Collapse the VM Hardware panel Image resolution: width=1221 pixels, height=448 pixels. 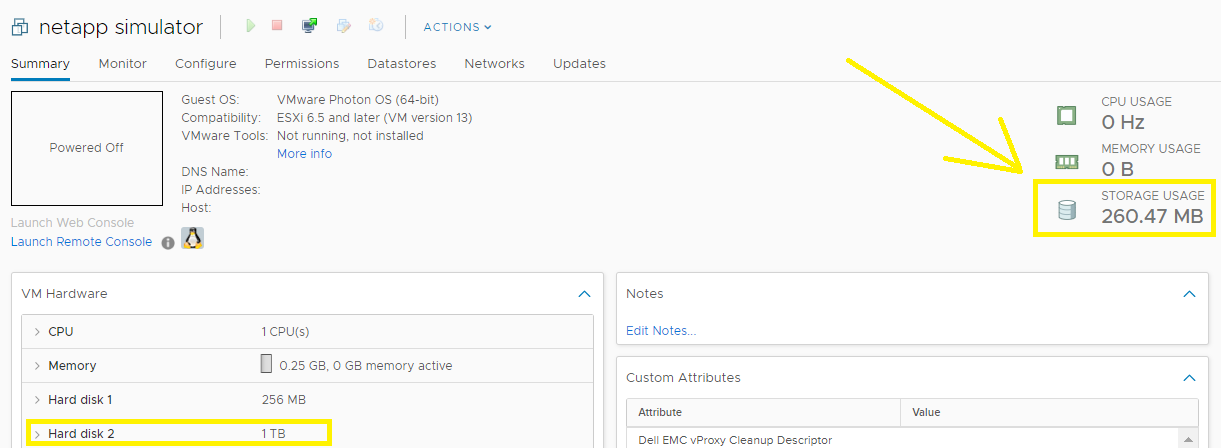click(584, 294)
